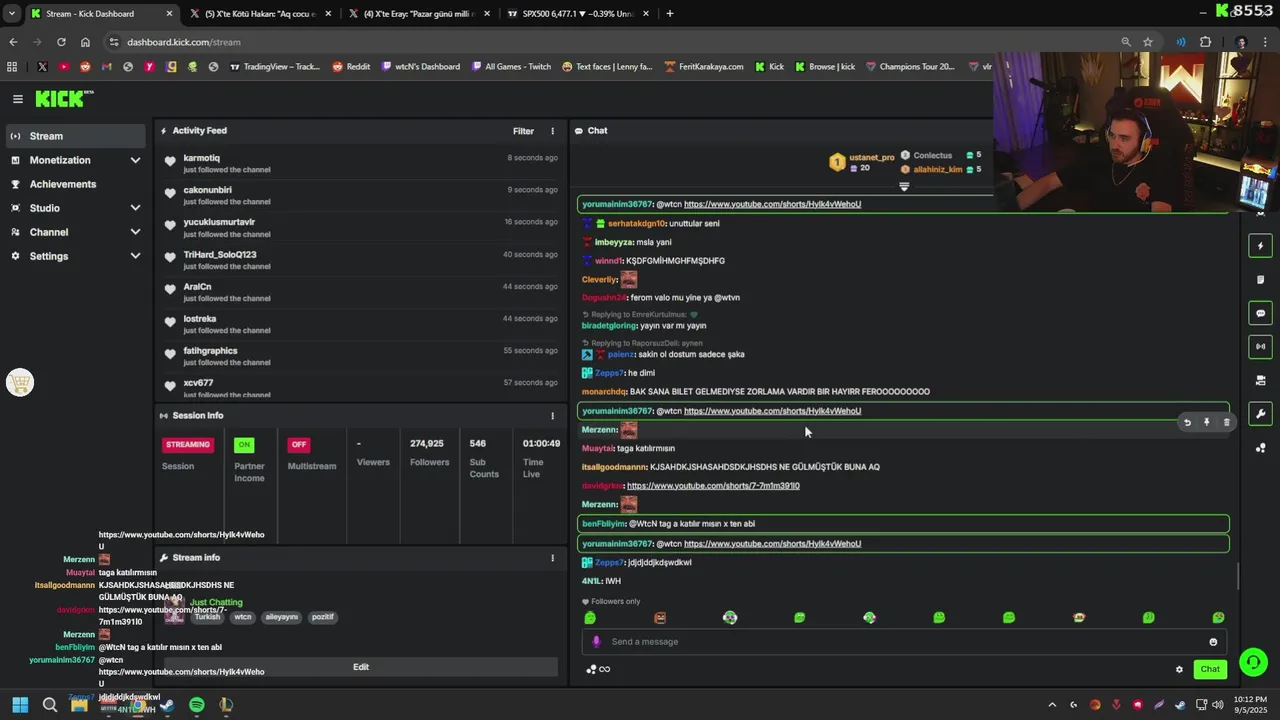Switch to the Kötü Hakan X tab
This screenshot has height=720, width=1280.
(260, 14)
